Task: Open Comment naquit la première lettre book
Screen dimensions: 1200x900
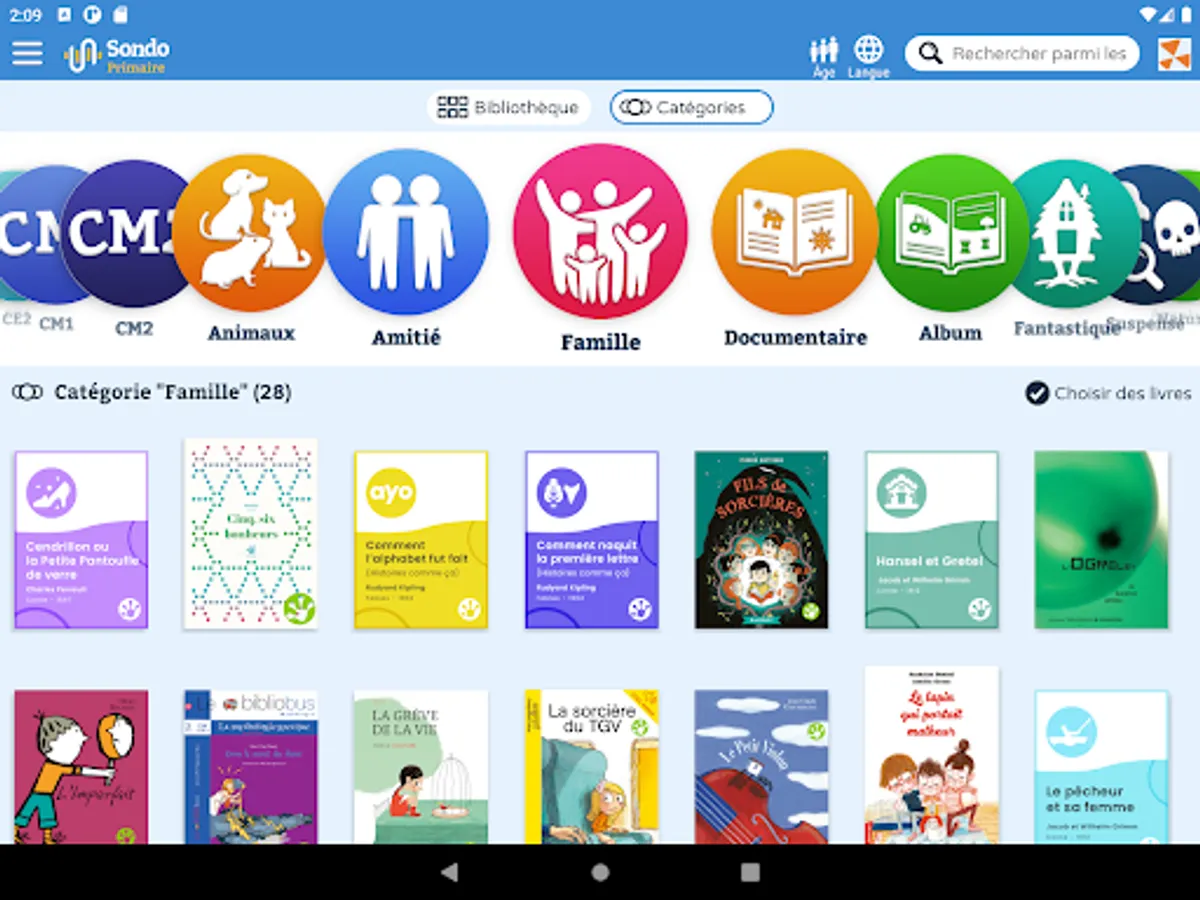Action: click(x=592, y=540)
